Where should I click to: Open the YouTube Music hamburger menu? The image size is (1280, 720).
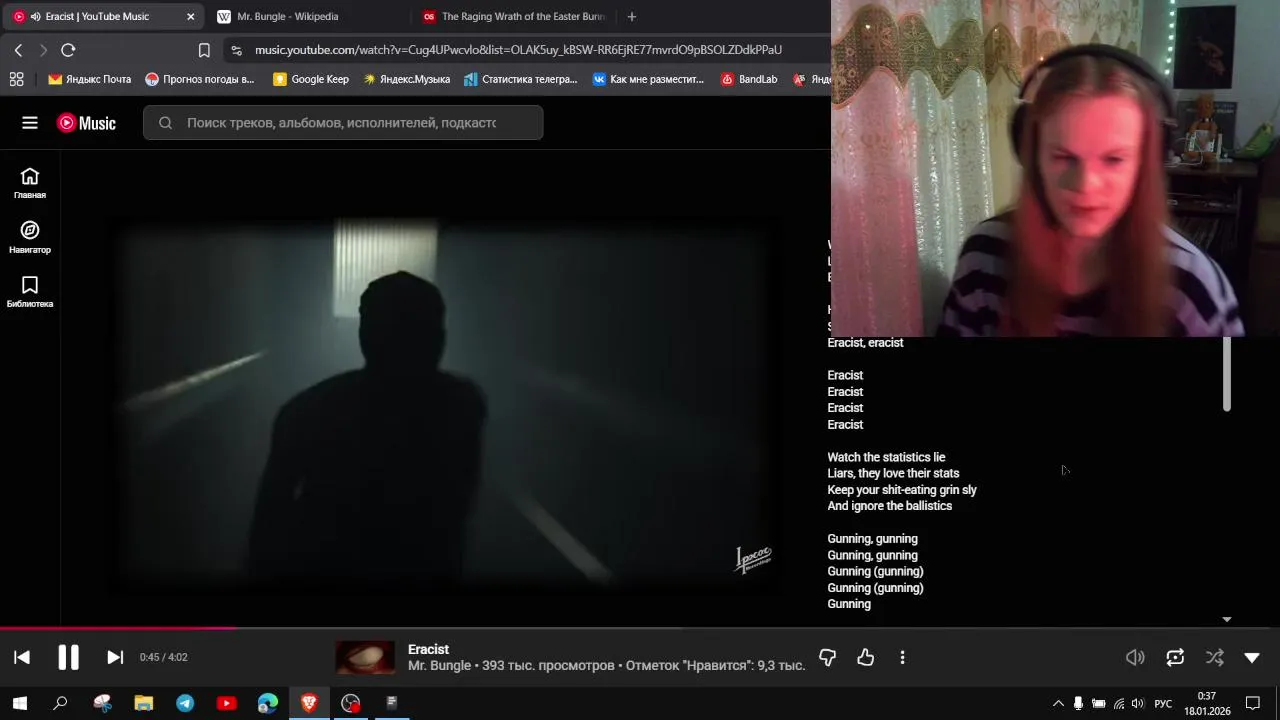pos(30,123)
